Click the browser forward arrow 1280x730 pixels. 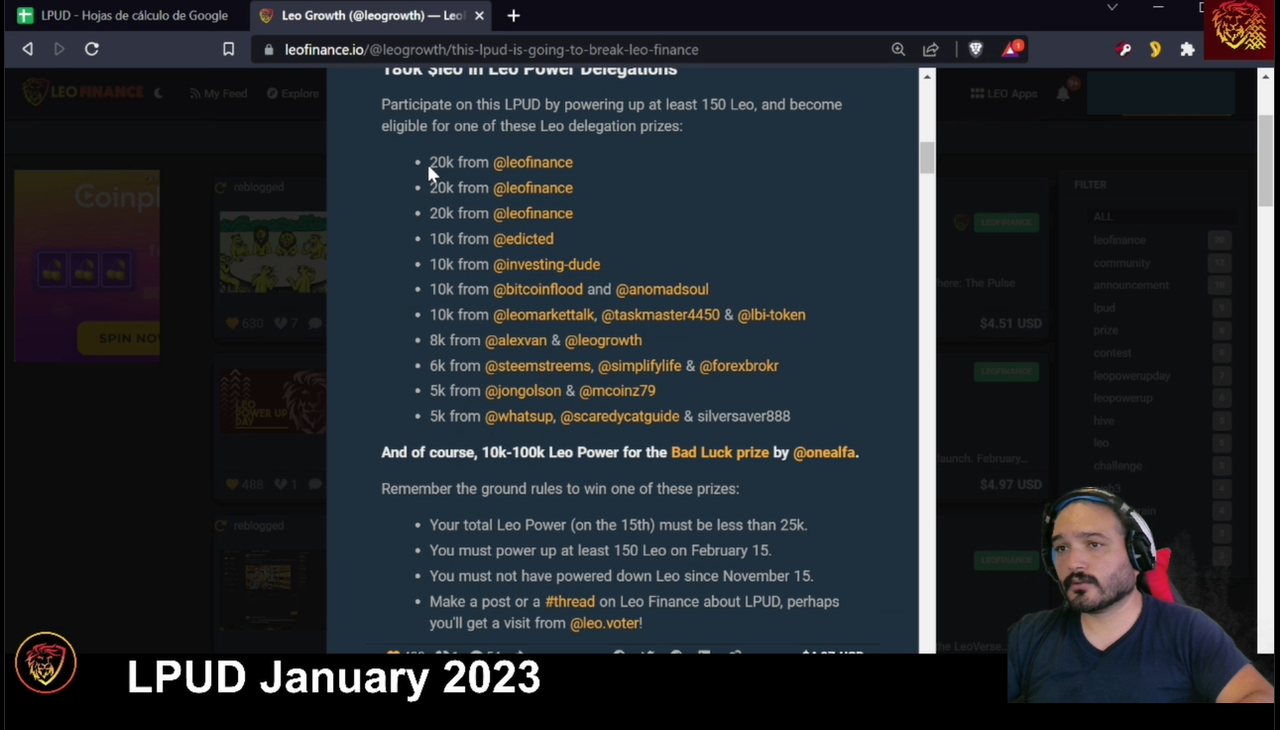tap(59, 49)
